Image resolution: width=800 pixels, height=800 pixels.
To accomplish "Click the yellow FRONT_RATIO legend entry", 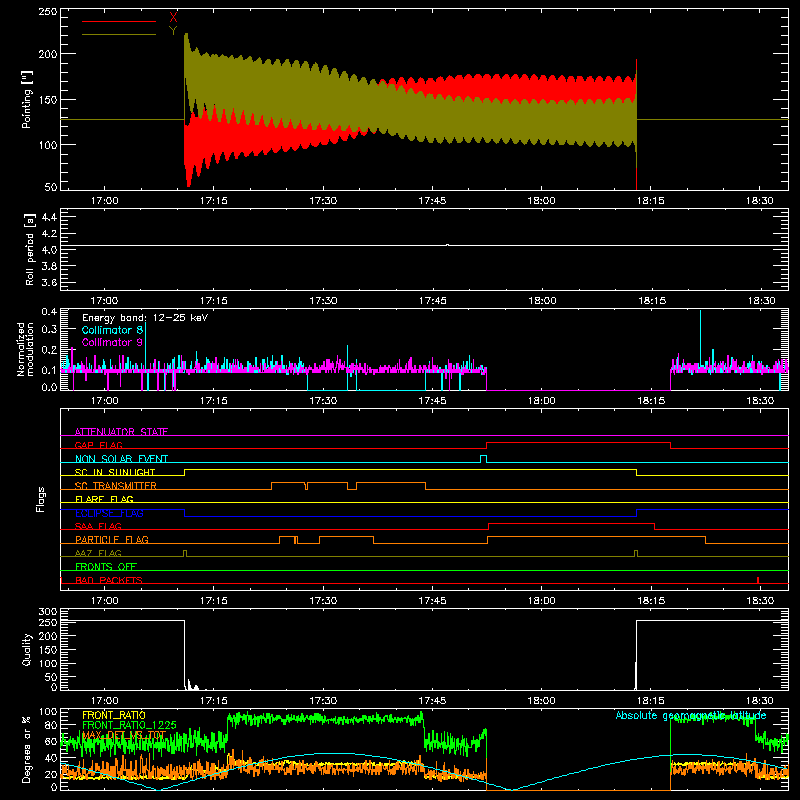I will click(114, 715).
